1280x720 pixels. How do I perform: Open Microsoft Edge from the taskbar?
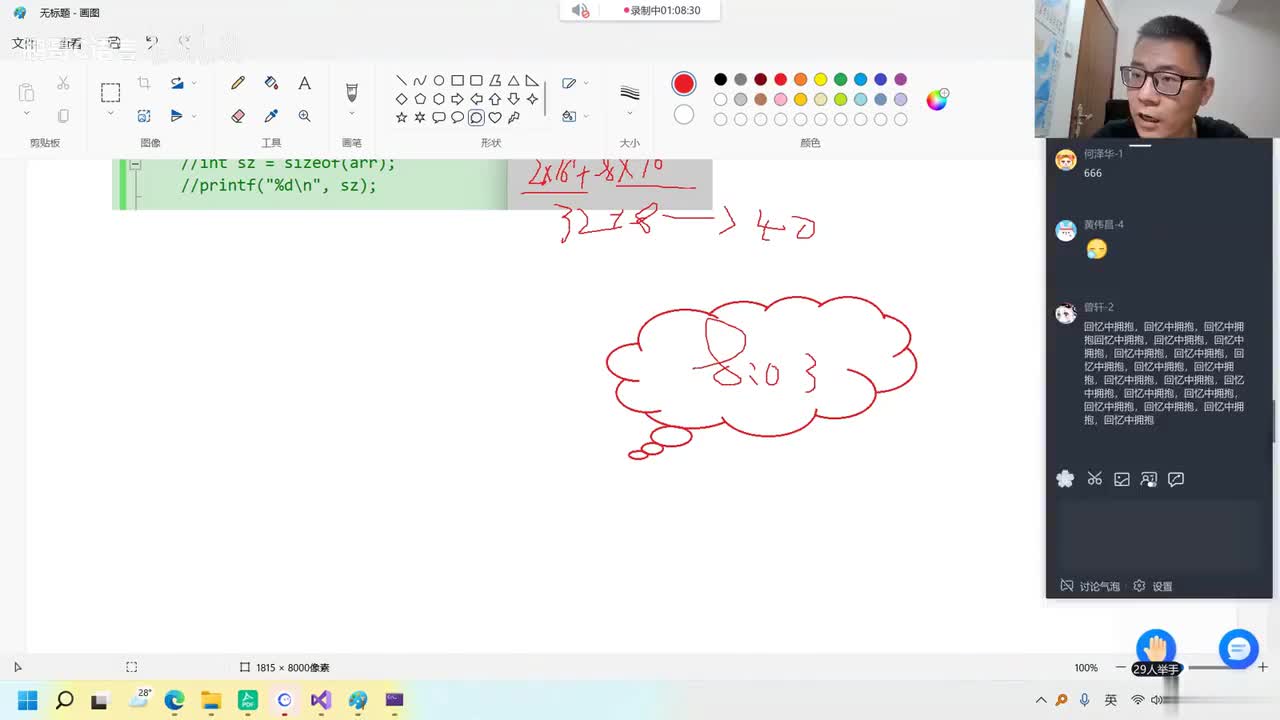coord(174,700)
